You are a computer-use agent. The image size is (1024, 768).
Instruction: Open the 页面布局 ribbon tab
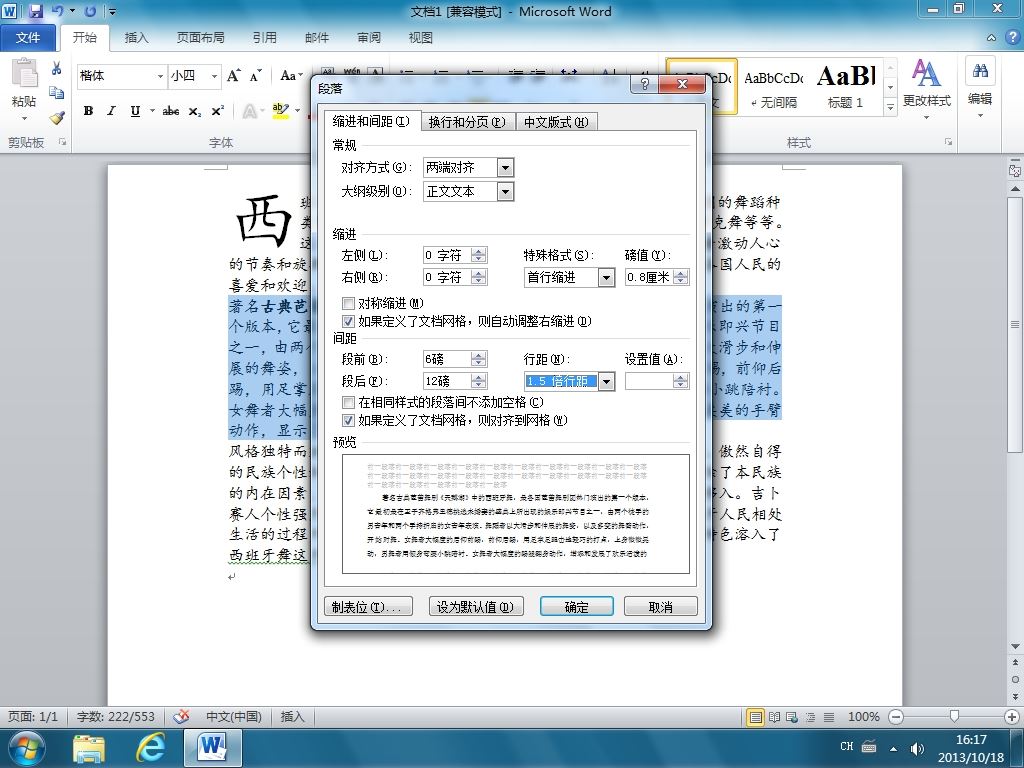click(x=200, y=38)
